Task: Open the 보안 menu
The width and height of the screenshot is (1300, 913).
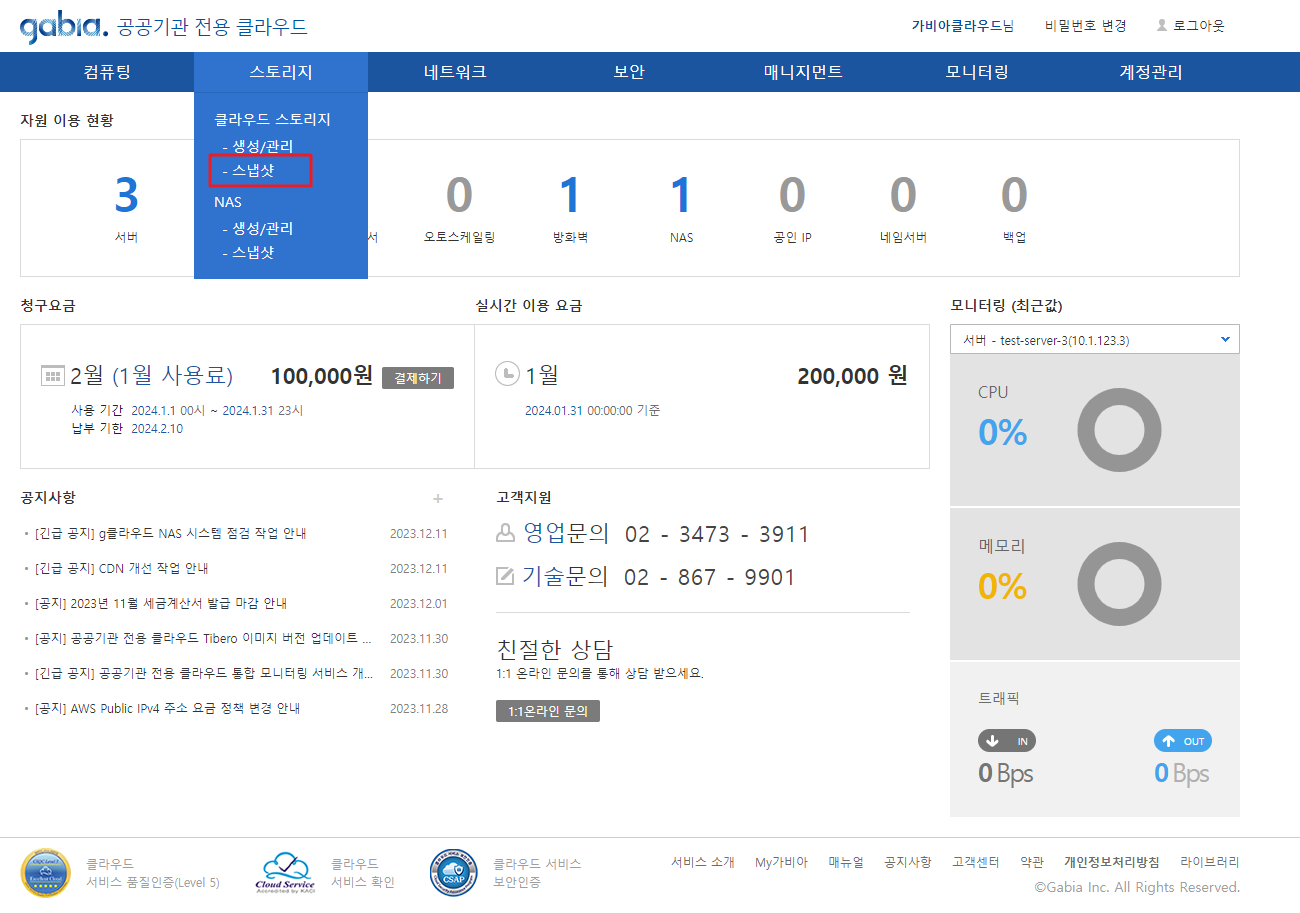Action: click(x=629, y=72)
